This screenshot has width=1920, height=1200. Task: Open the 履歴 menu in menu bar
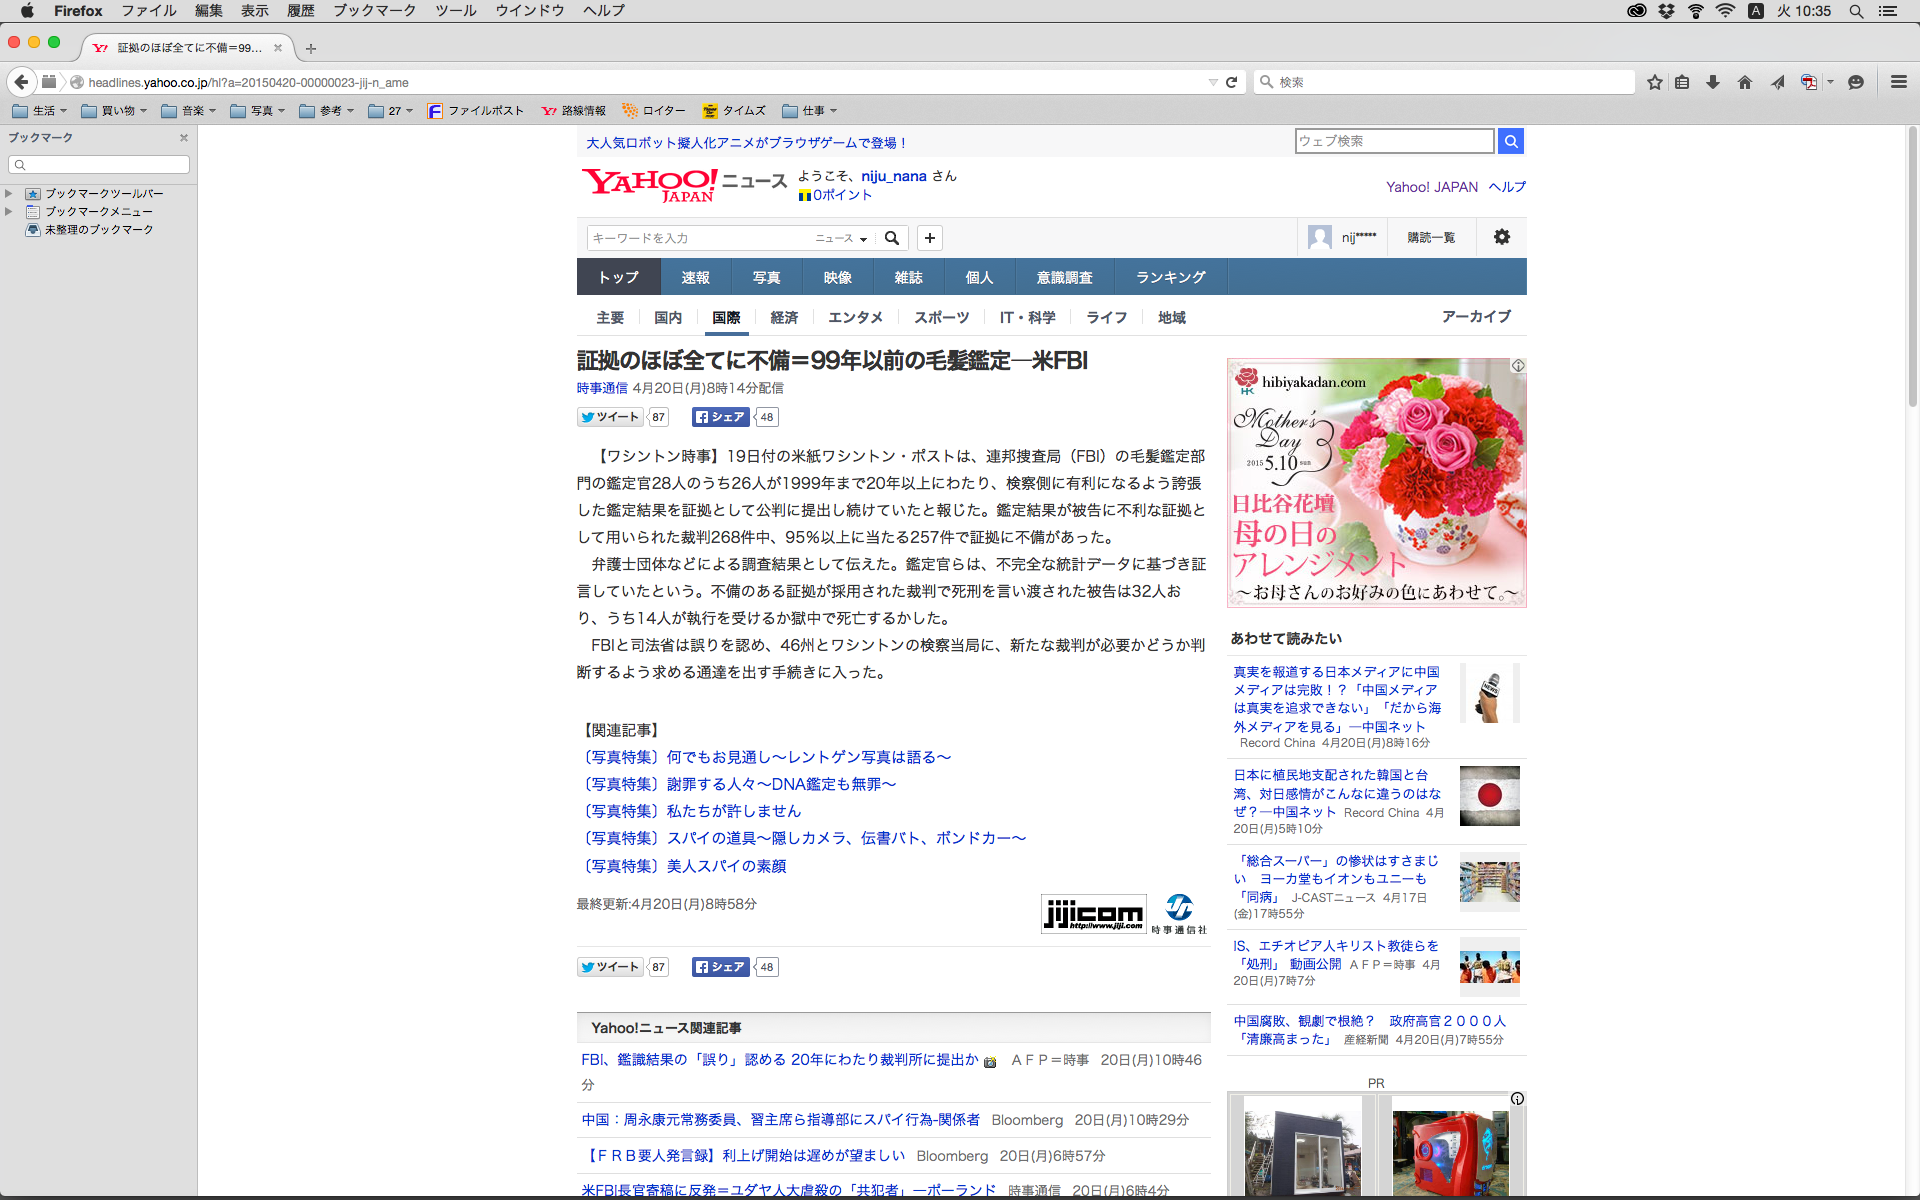[x=300, y=11]
